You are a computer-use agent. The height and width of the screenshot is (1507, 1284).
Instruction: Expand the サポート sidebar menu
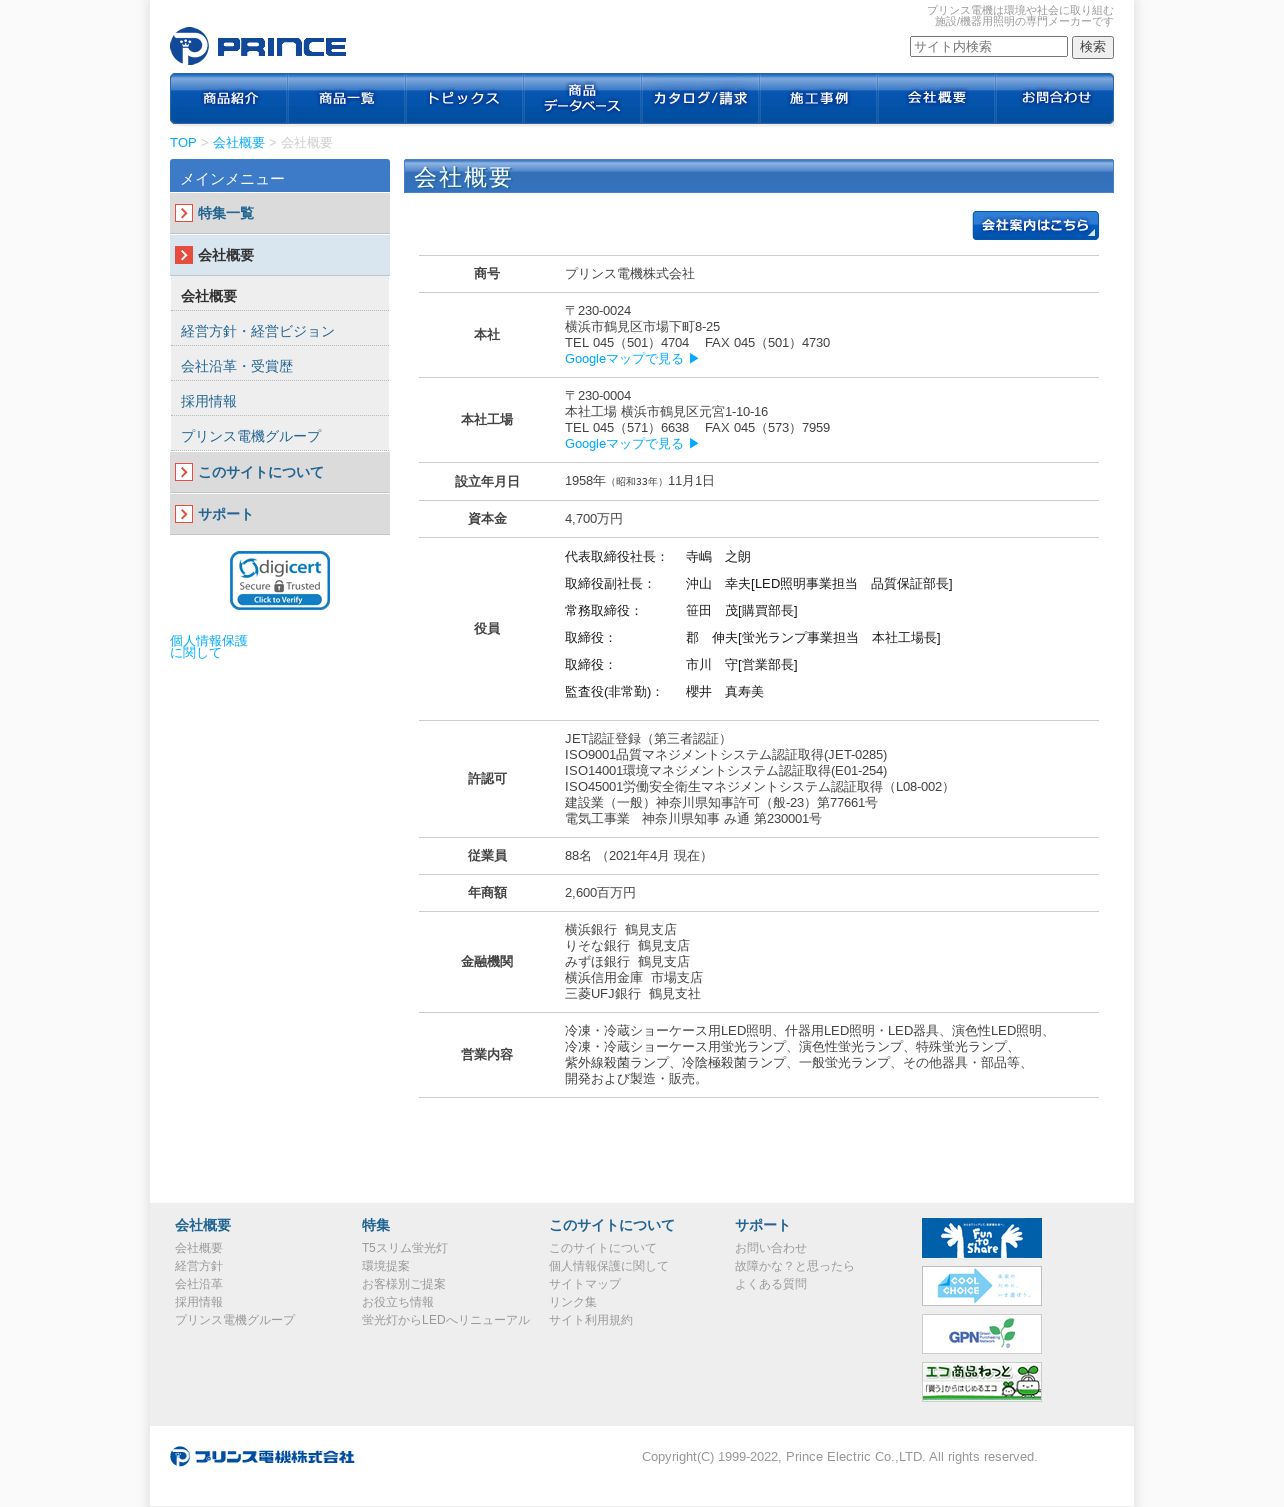point(280,514)
